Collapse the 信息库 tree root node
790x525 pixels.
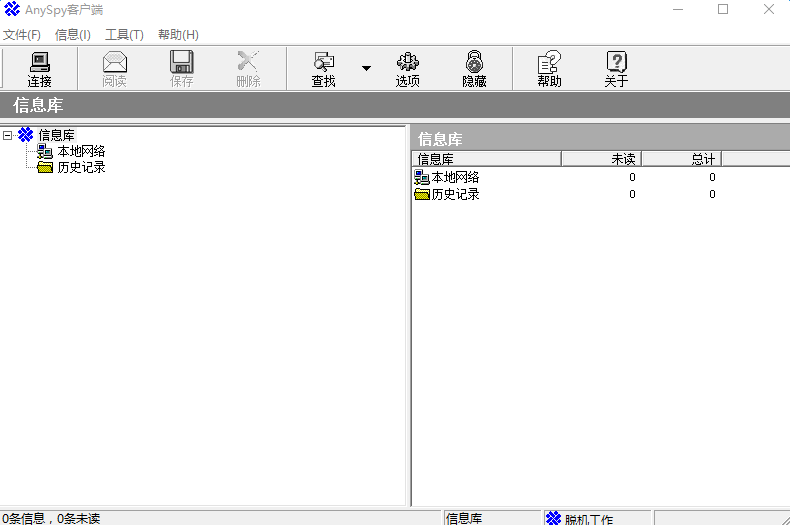tap(8, 135)
